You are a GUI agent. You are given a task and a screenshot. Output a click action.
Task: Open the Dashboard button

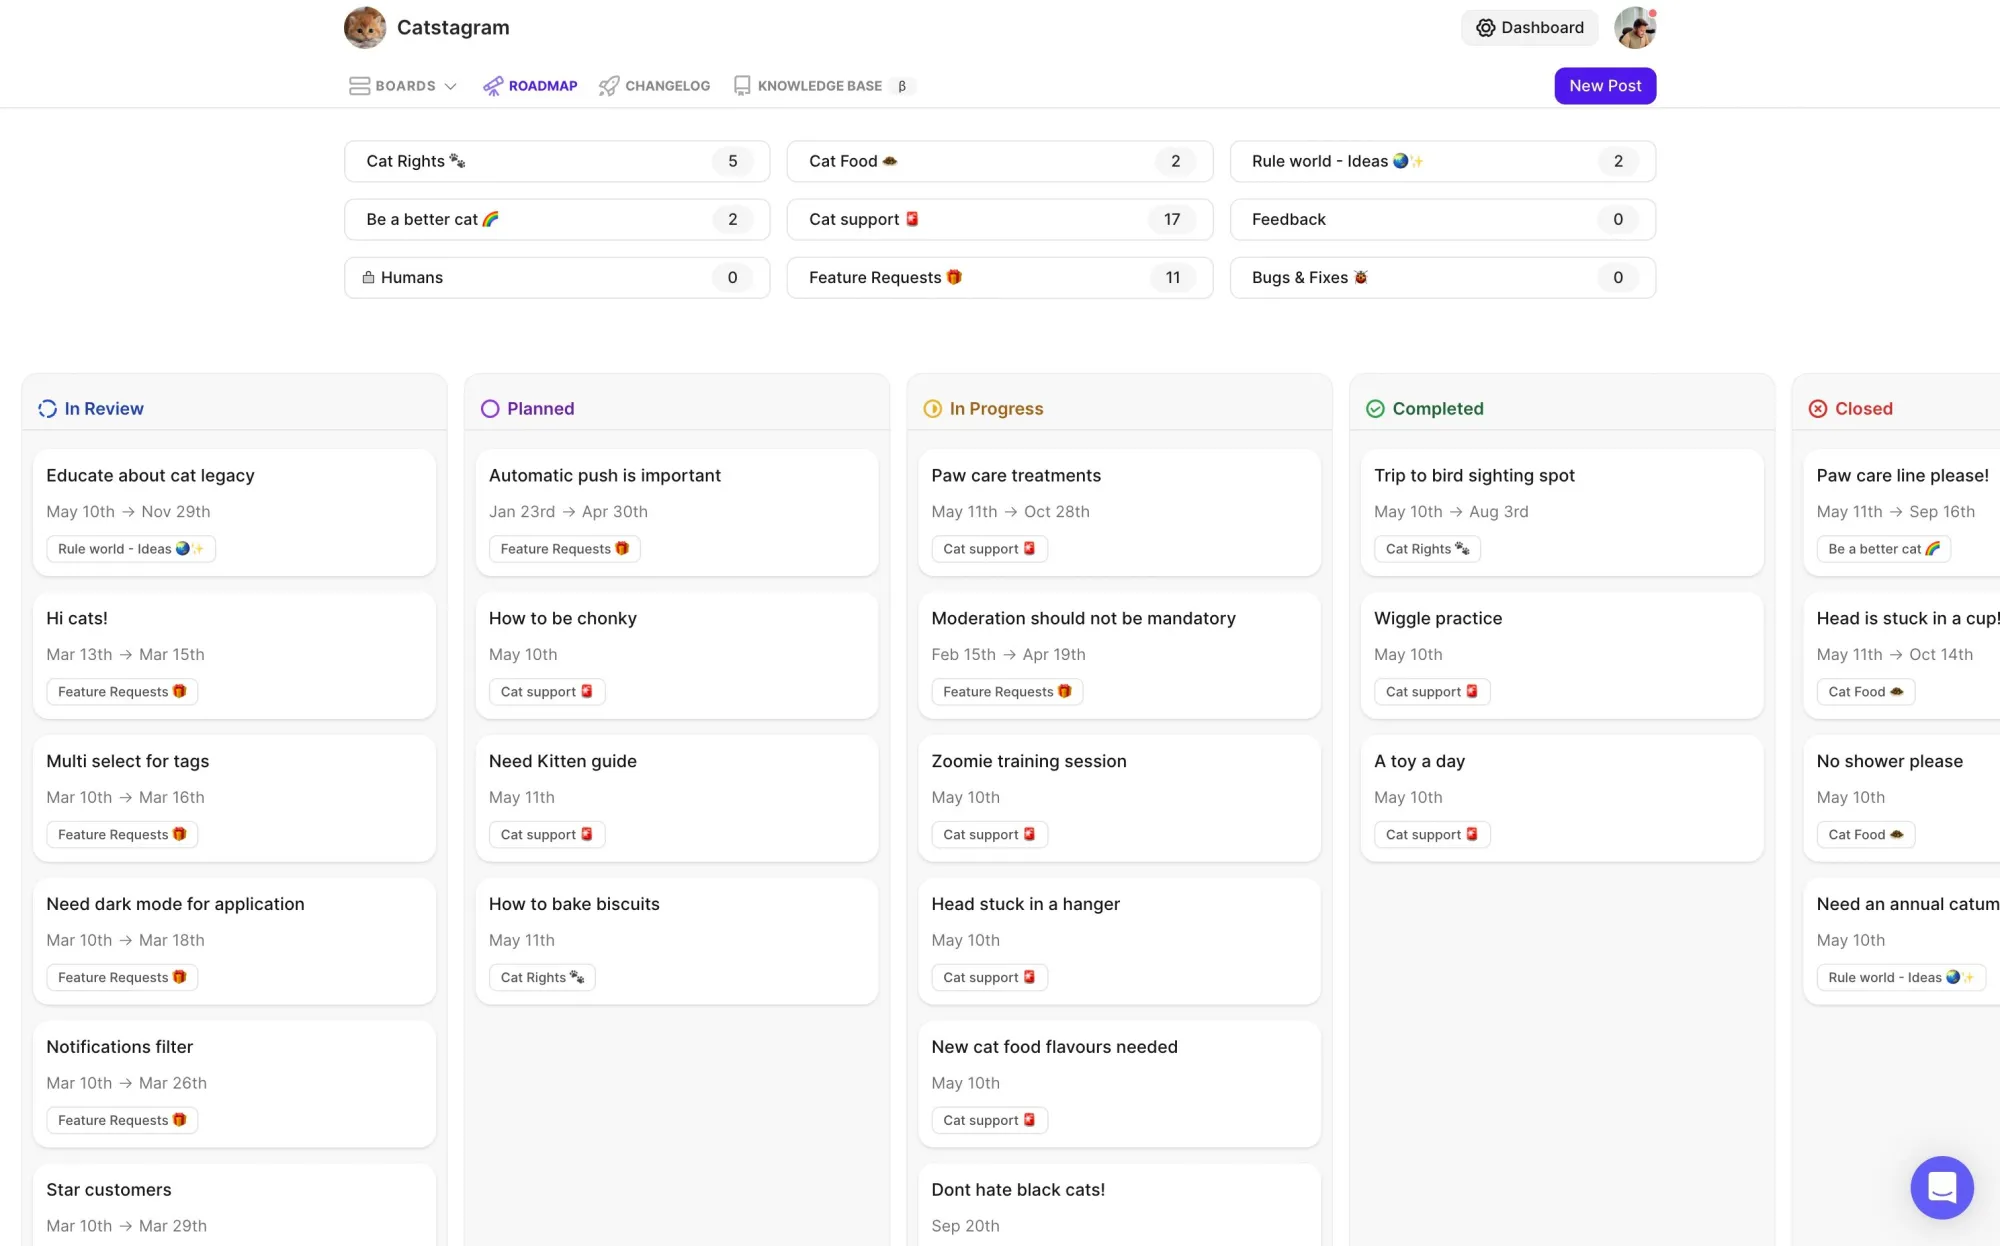click(1529, 28)
